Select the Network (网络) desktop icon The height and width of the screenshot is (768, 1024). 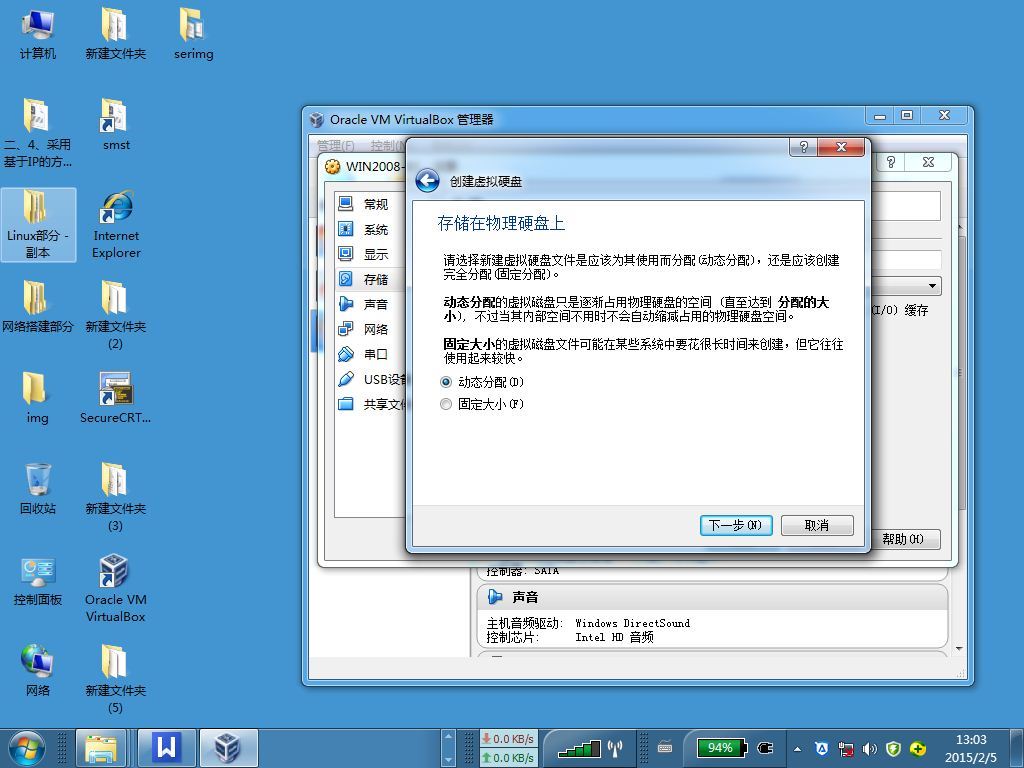37,671
